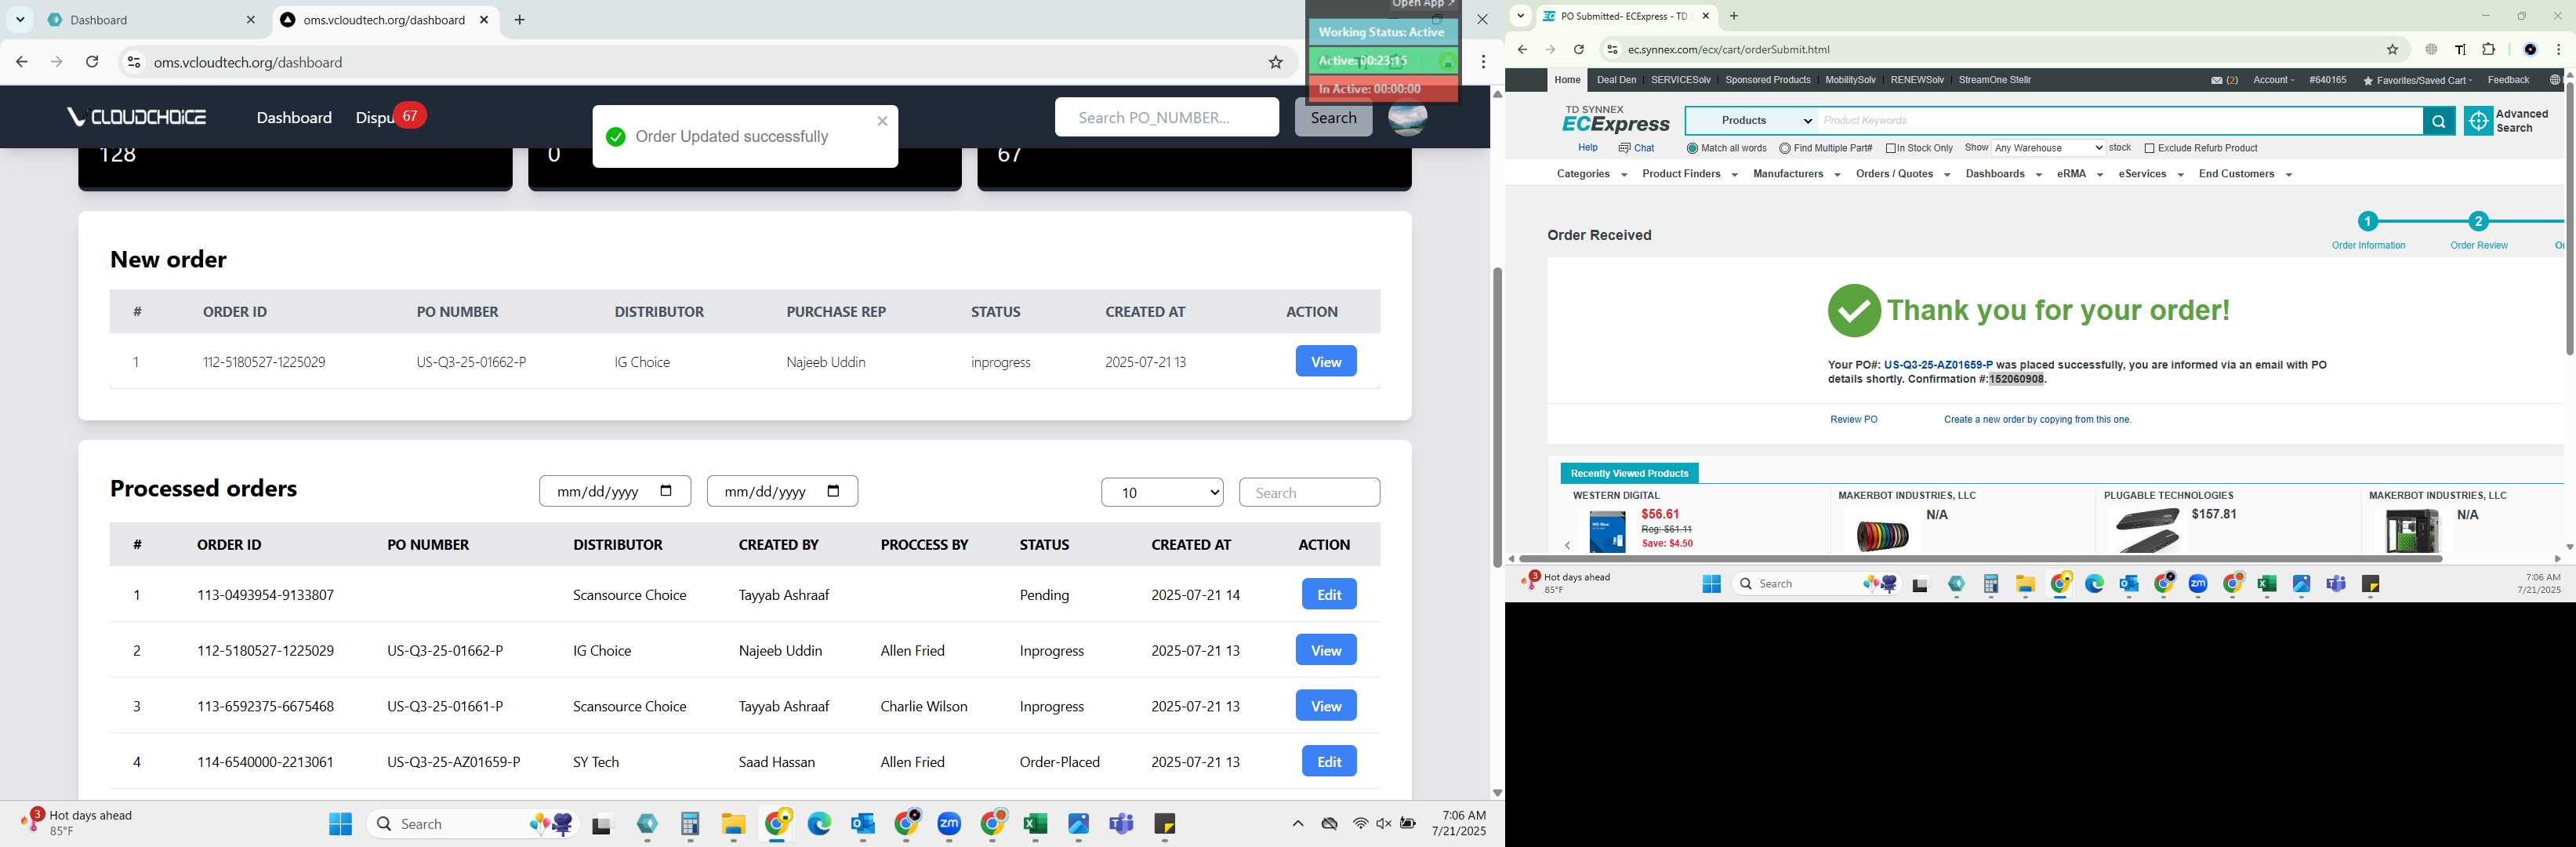2576x847 pixels.
Task: Click the Search button beside PO_NUMBER field
Action: pyautogui.click(x=1333, y=117)
